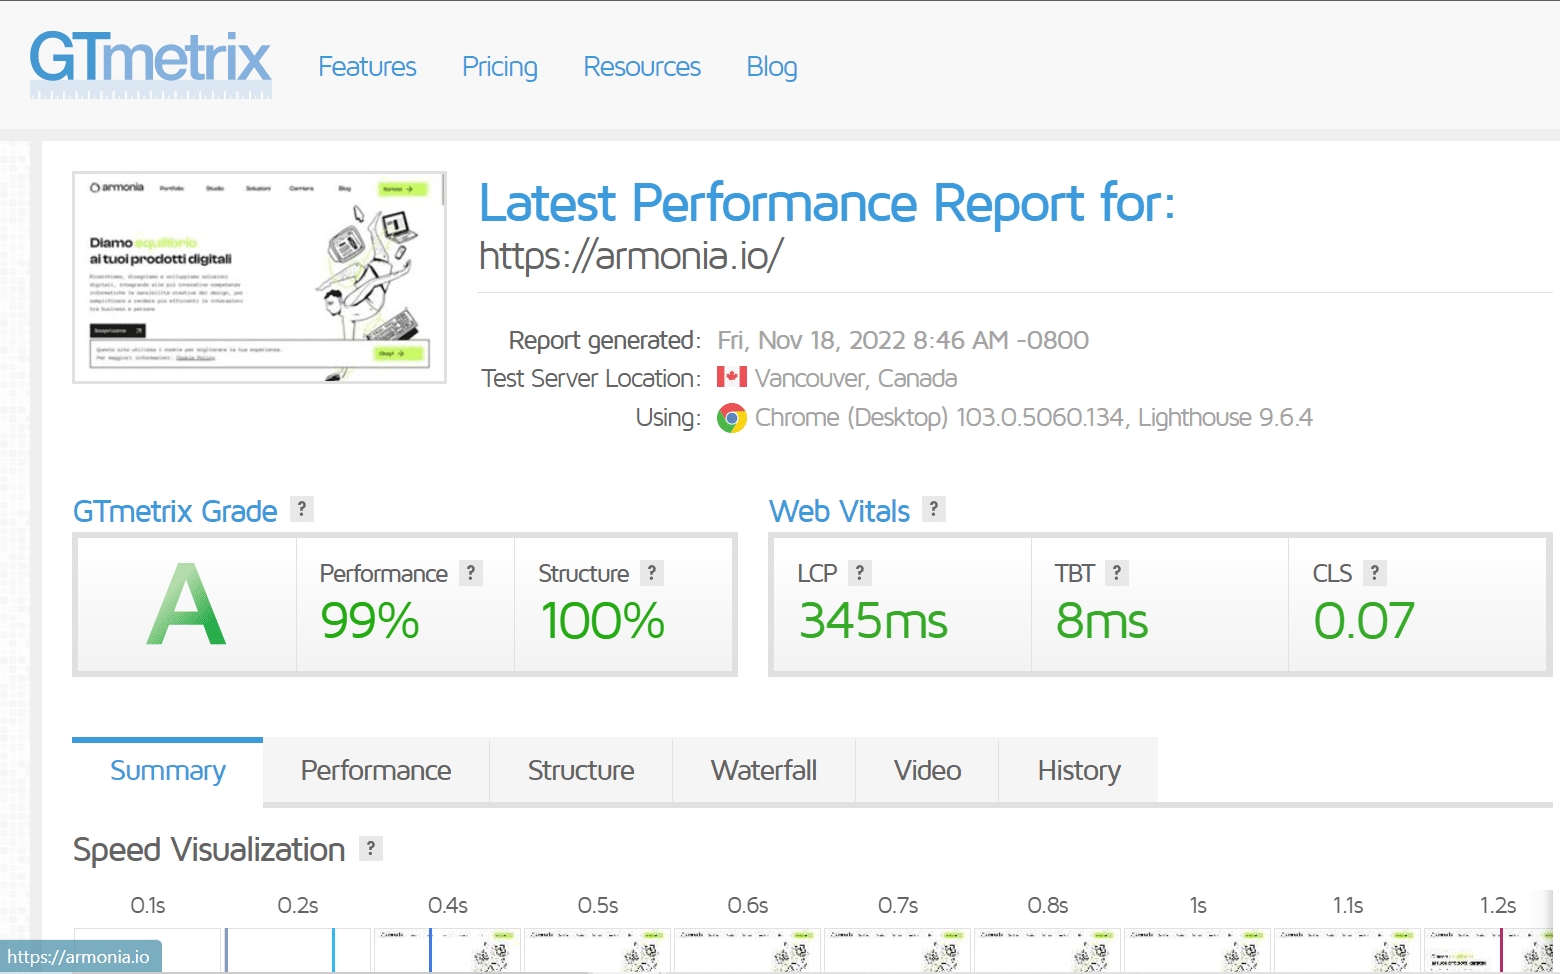Open the Resources menu link
Screen dimensions: 1560x974
pyautogui.click(x=642, y=67)
